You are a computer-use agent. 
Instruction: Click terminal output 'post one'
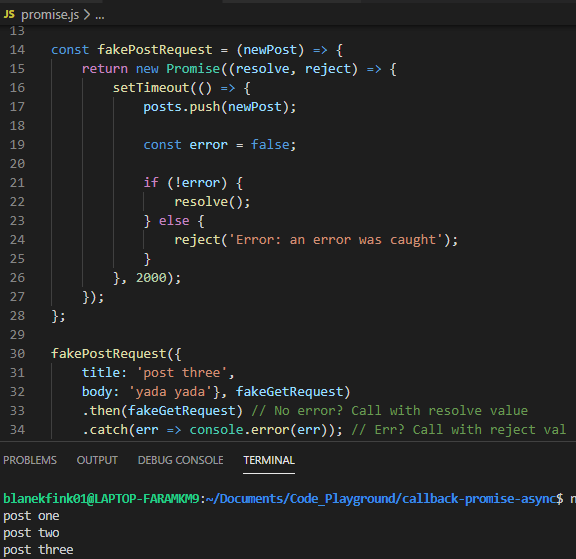pos(31,516)
